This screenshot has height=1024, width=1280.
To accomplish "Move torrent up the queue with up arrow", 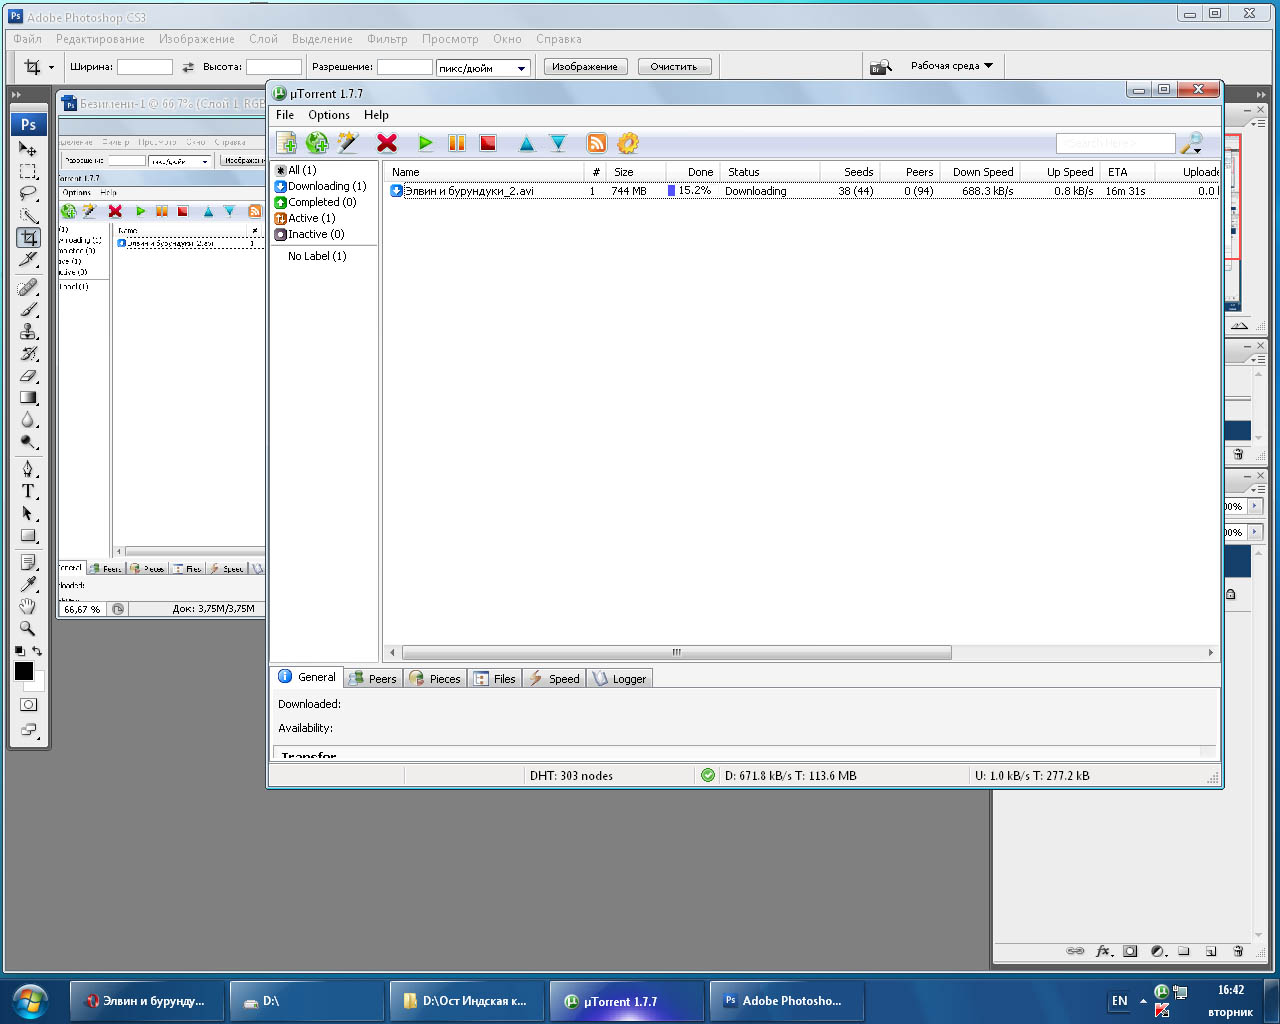I will (527, 143).
